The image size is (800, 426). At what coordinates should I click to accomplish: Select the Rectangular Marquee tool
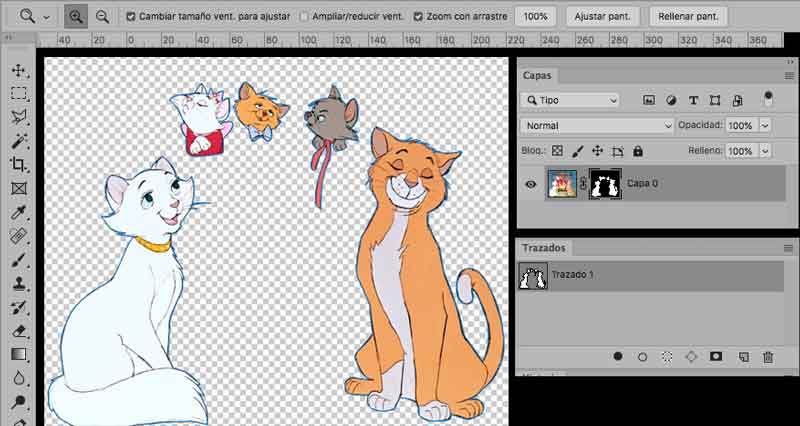18,94
